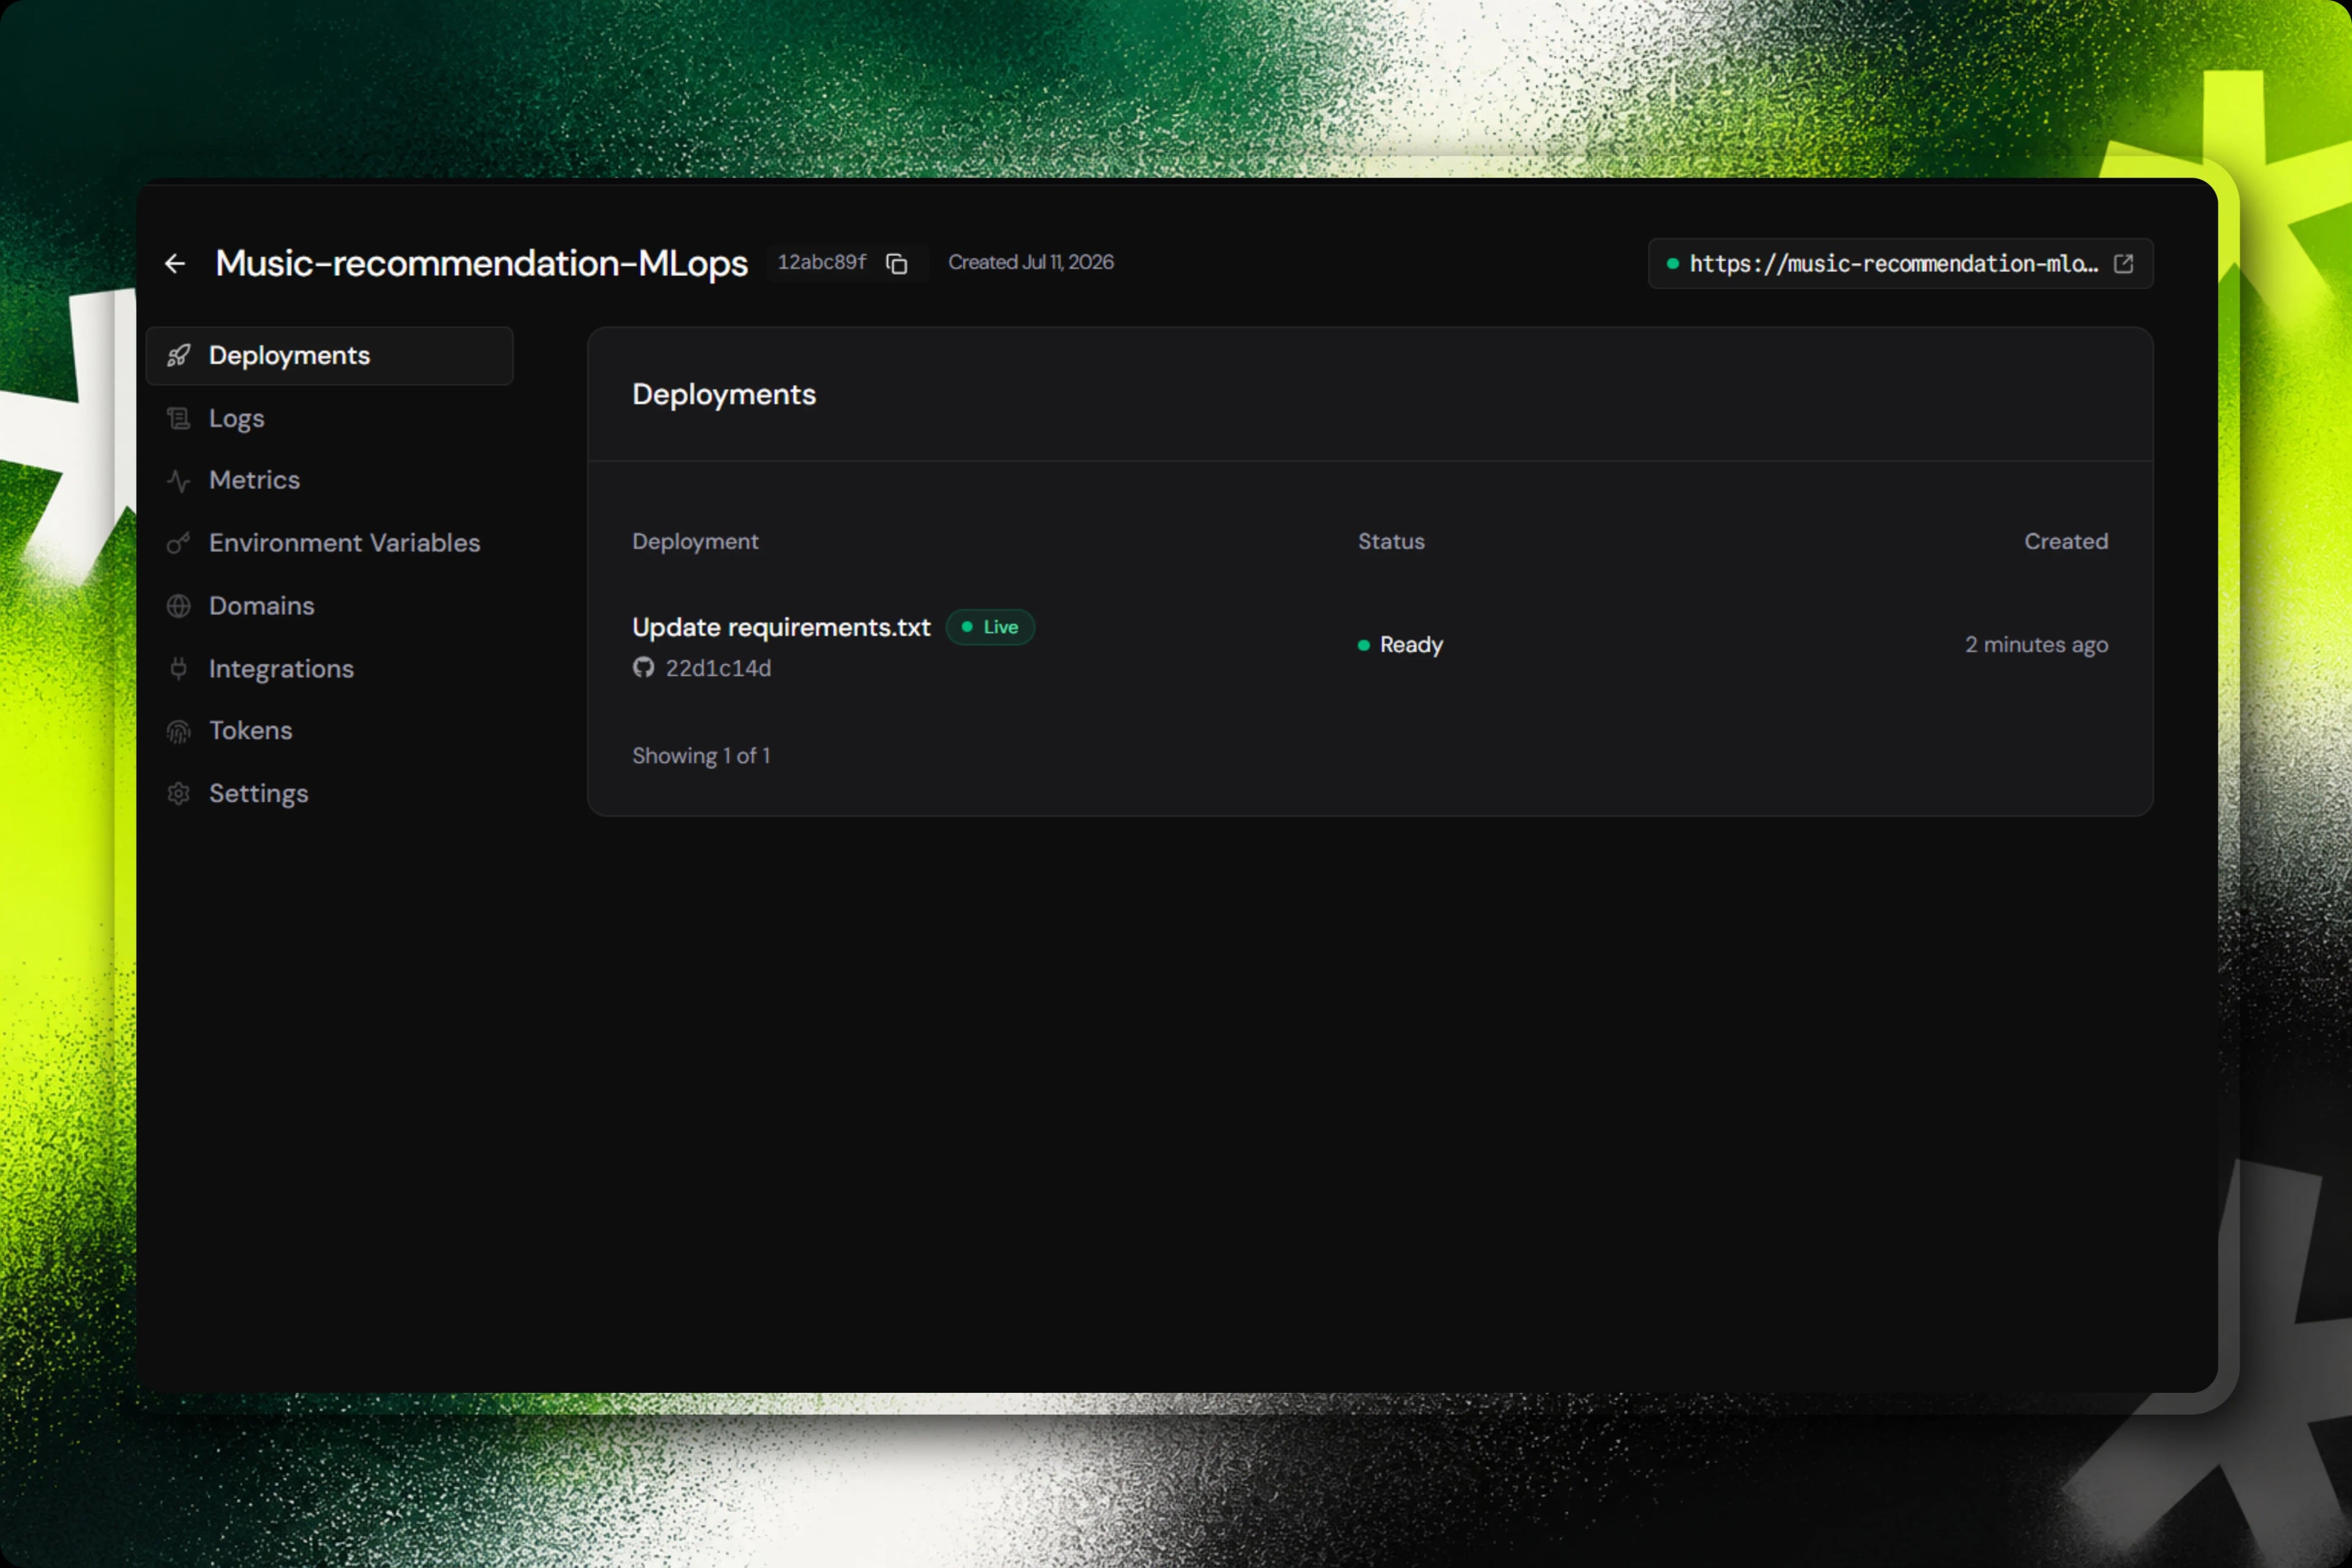The height and width of the screenshot is (1568, 2352).
Task: Click the Logs scroll icon
Action: tap(178, 418)
